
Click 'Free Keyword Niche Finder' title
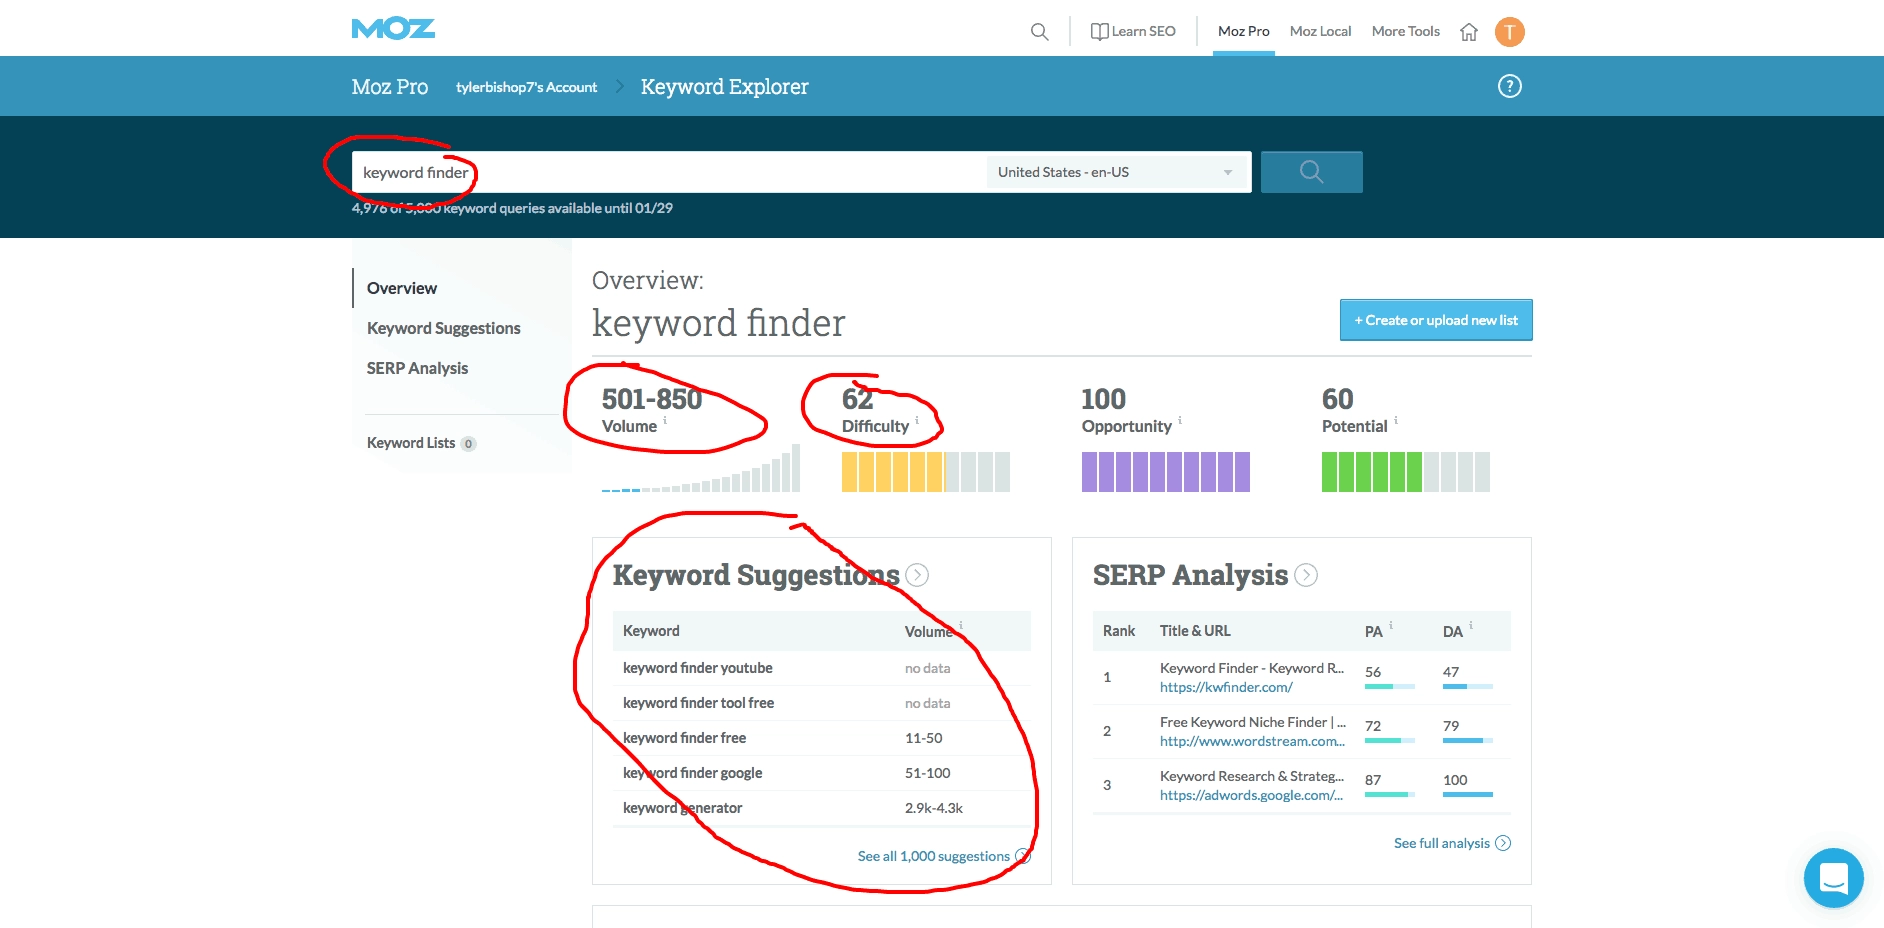tap(1252, 722)
